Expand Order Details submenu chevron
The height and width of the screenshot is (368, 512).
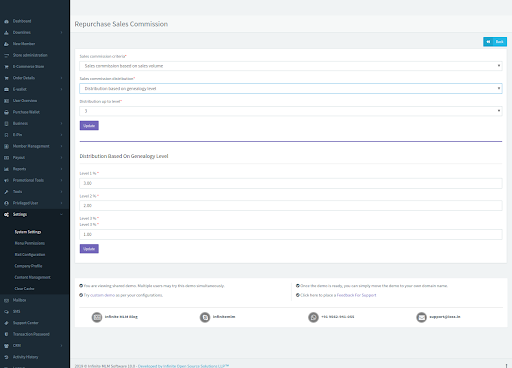[62, 78]
